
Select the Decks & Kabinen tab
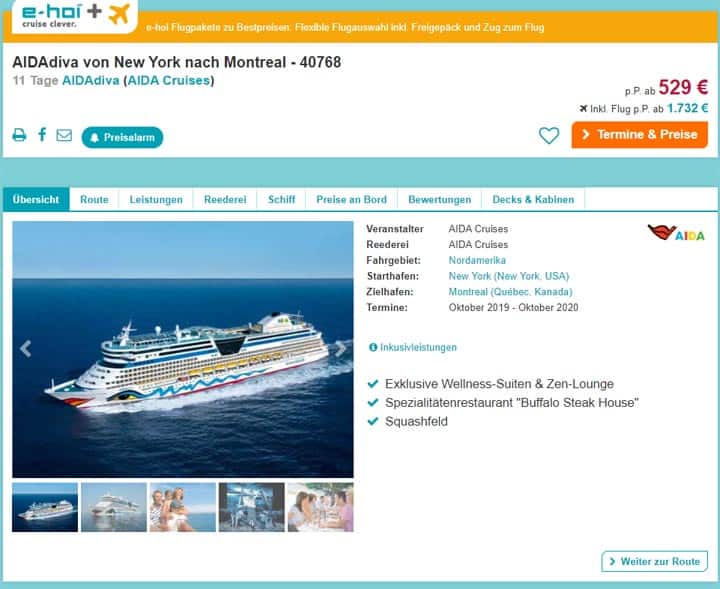click(533, 200)
